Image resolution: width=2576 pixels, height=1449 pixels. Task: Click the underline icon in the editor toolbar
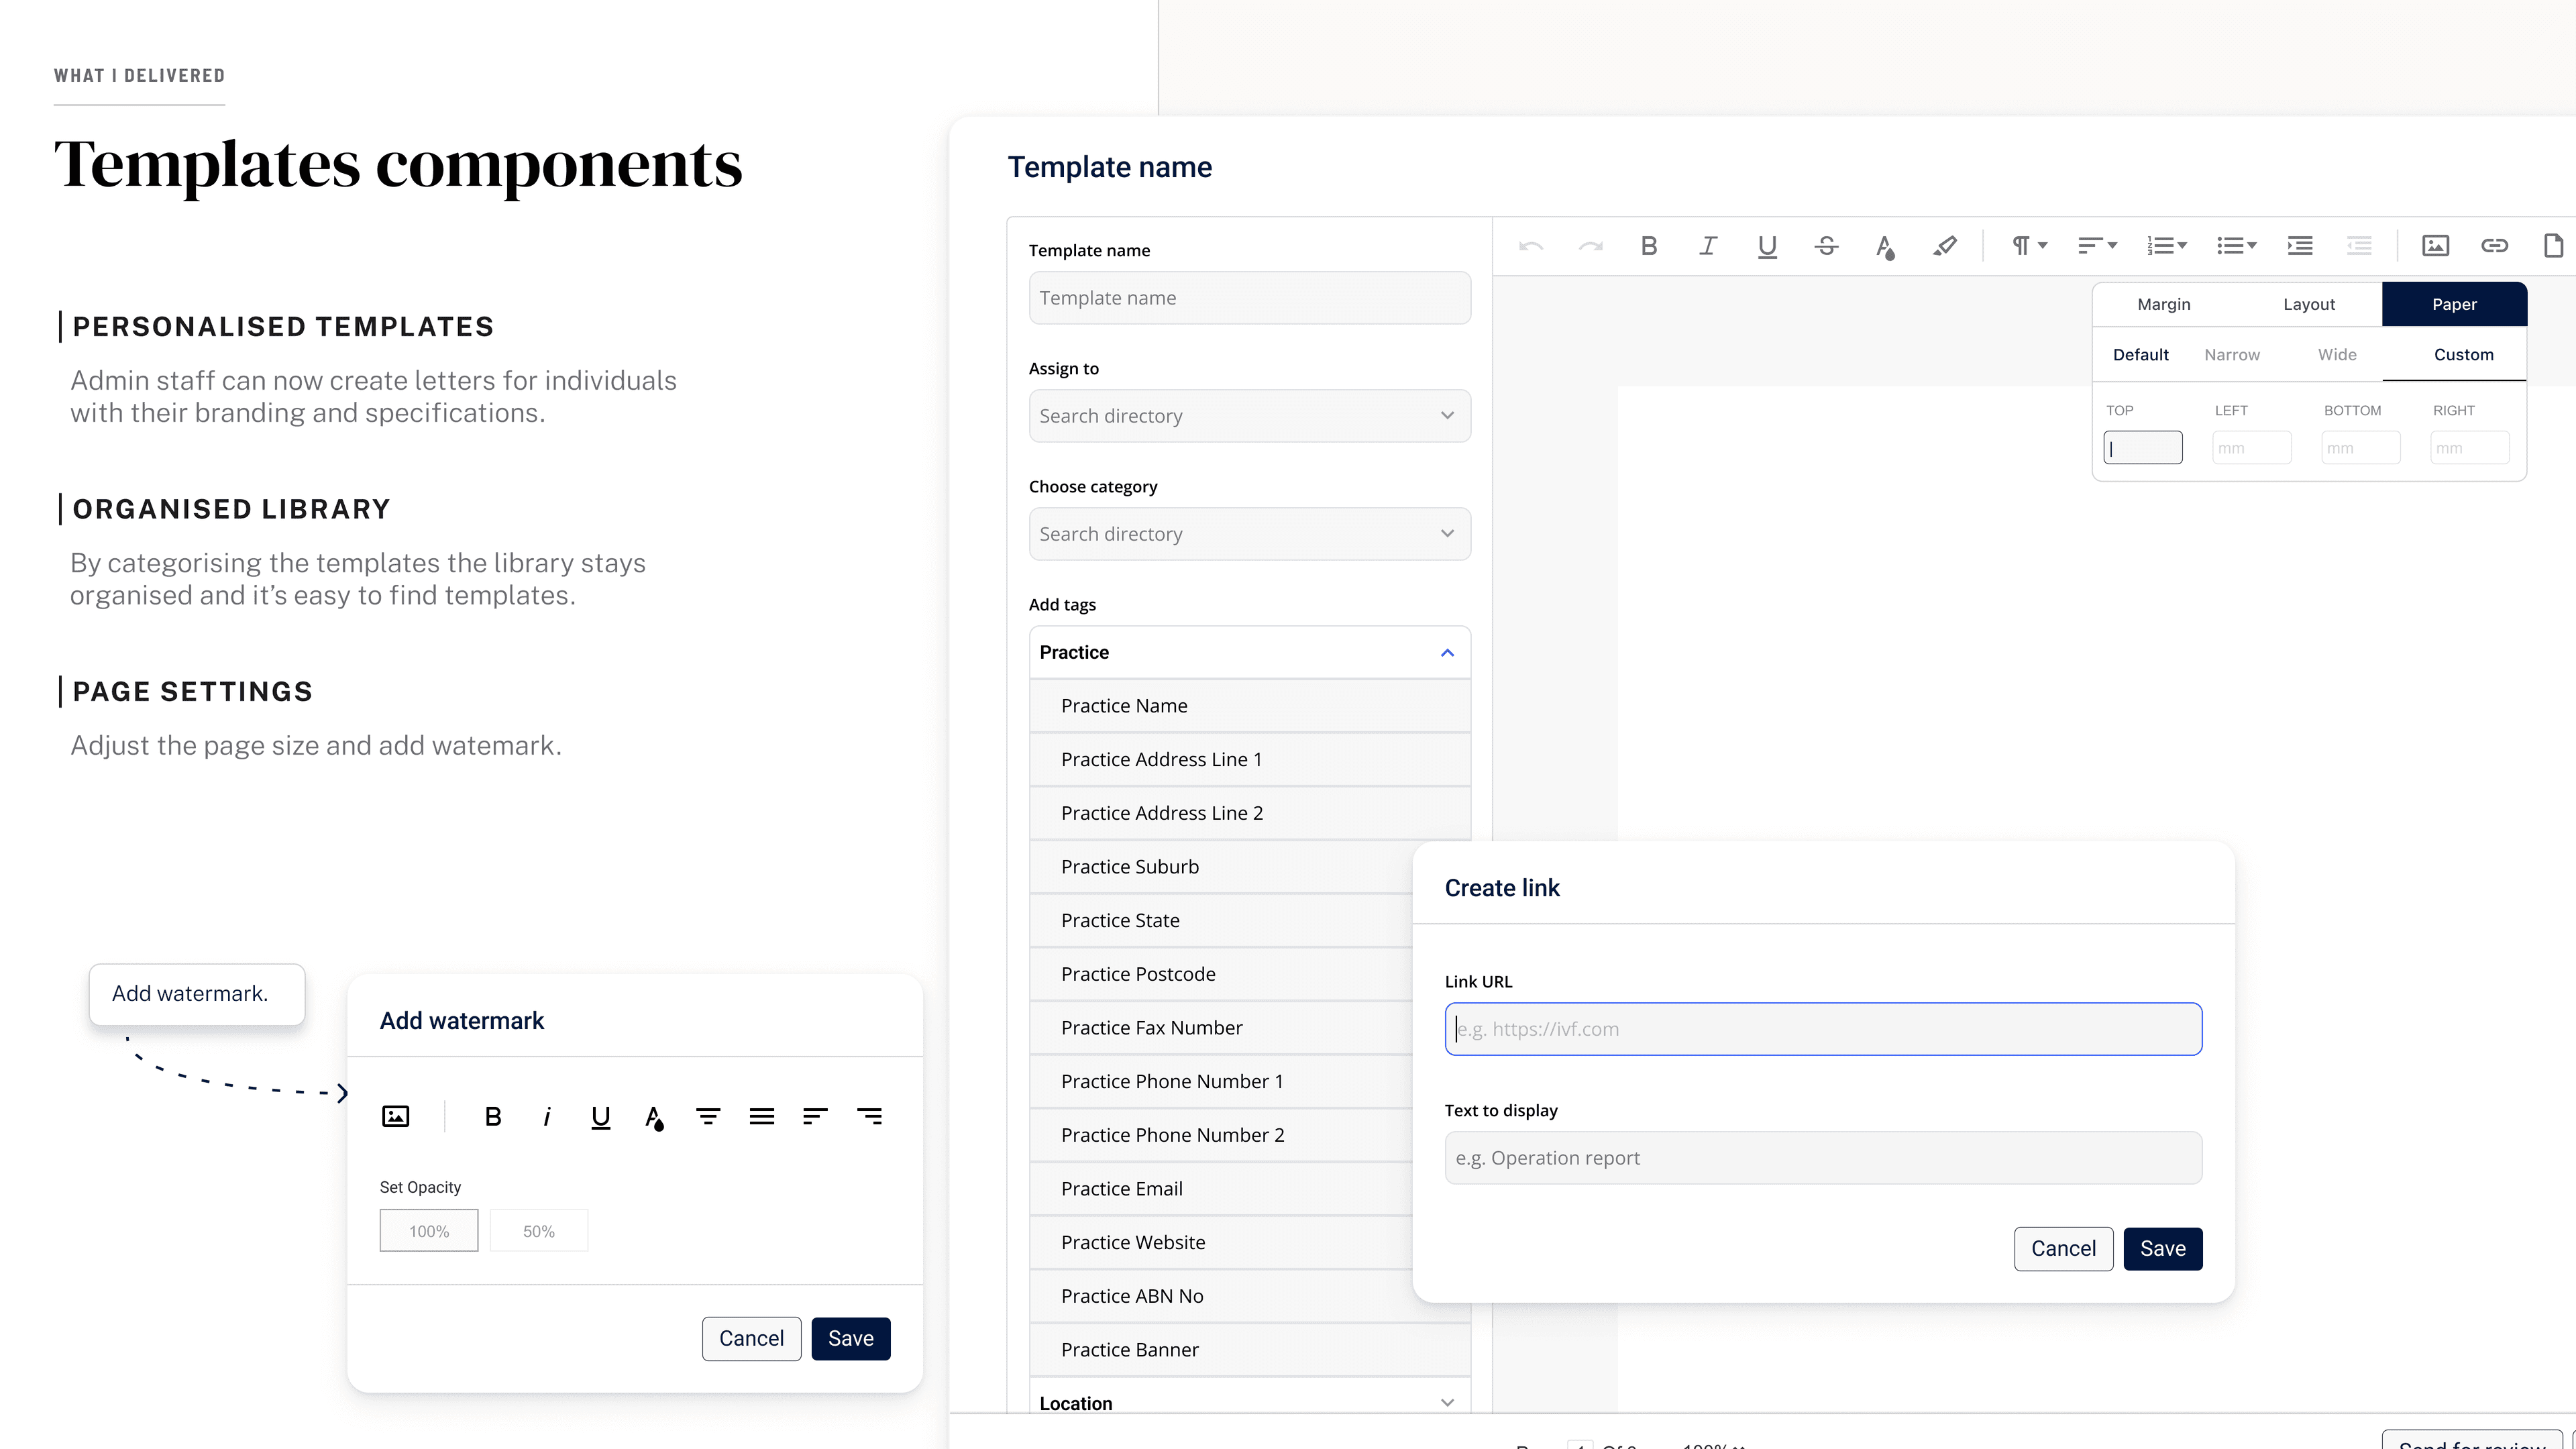1767,245
